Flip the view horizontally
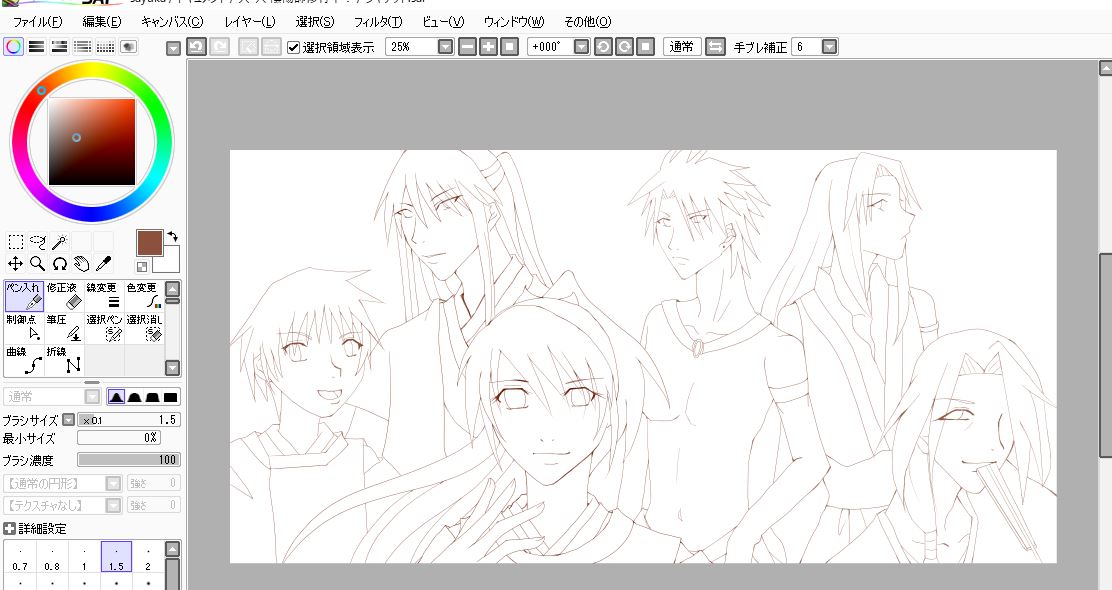 [x=716, y=47]
